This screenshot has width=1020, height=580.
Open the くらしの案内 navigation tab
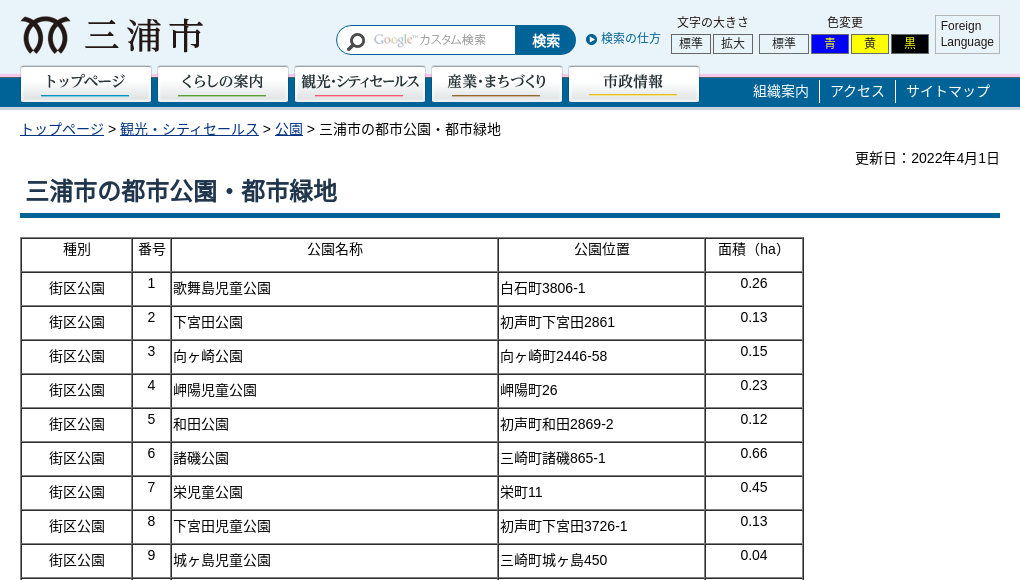pos(223,83)
